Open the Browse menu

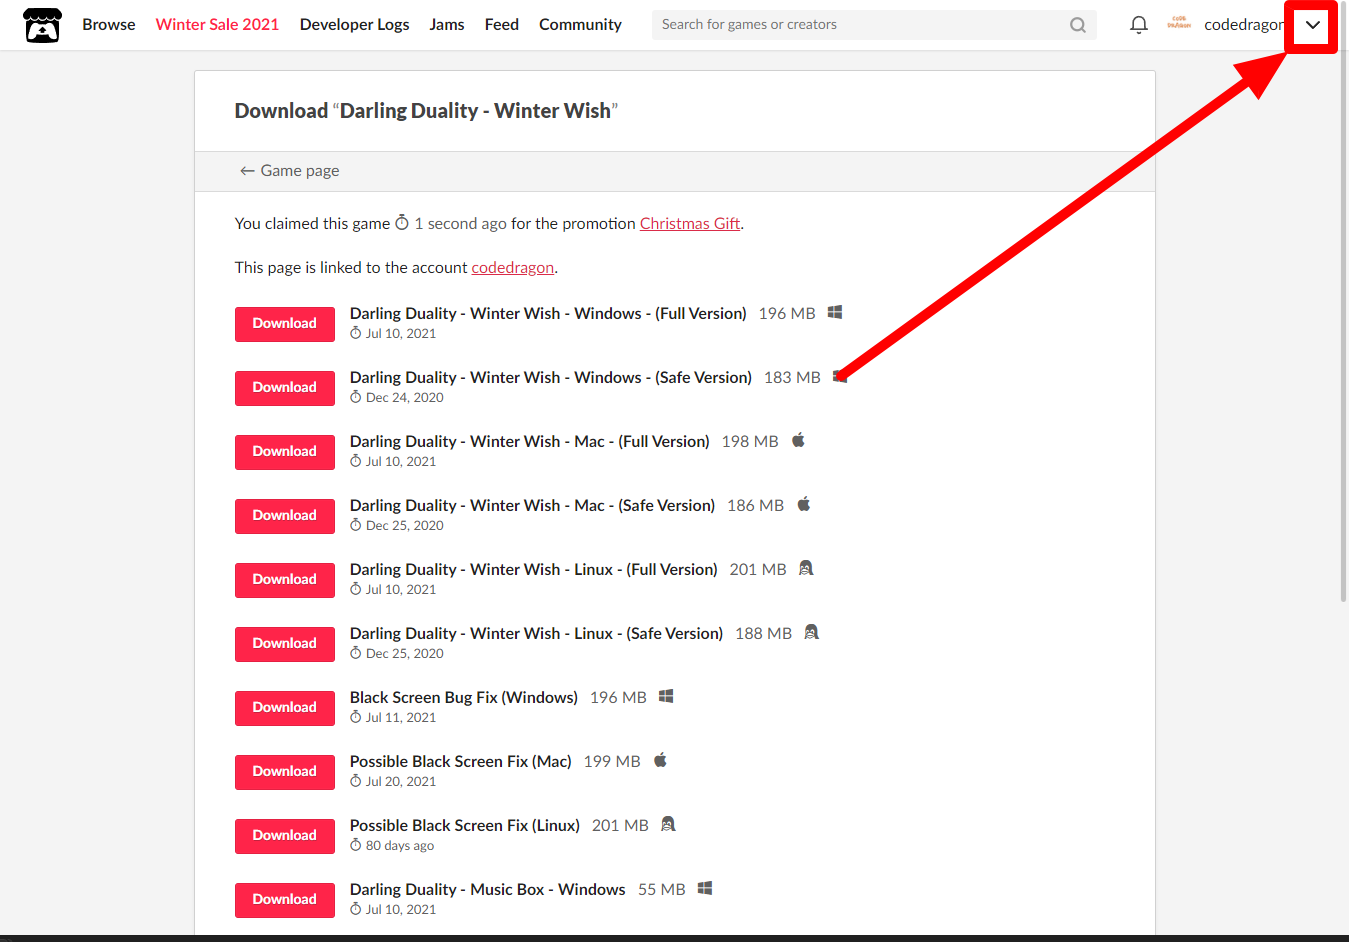109,24
